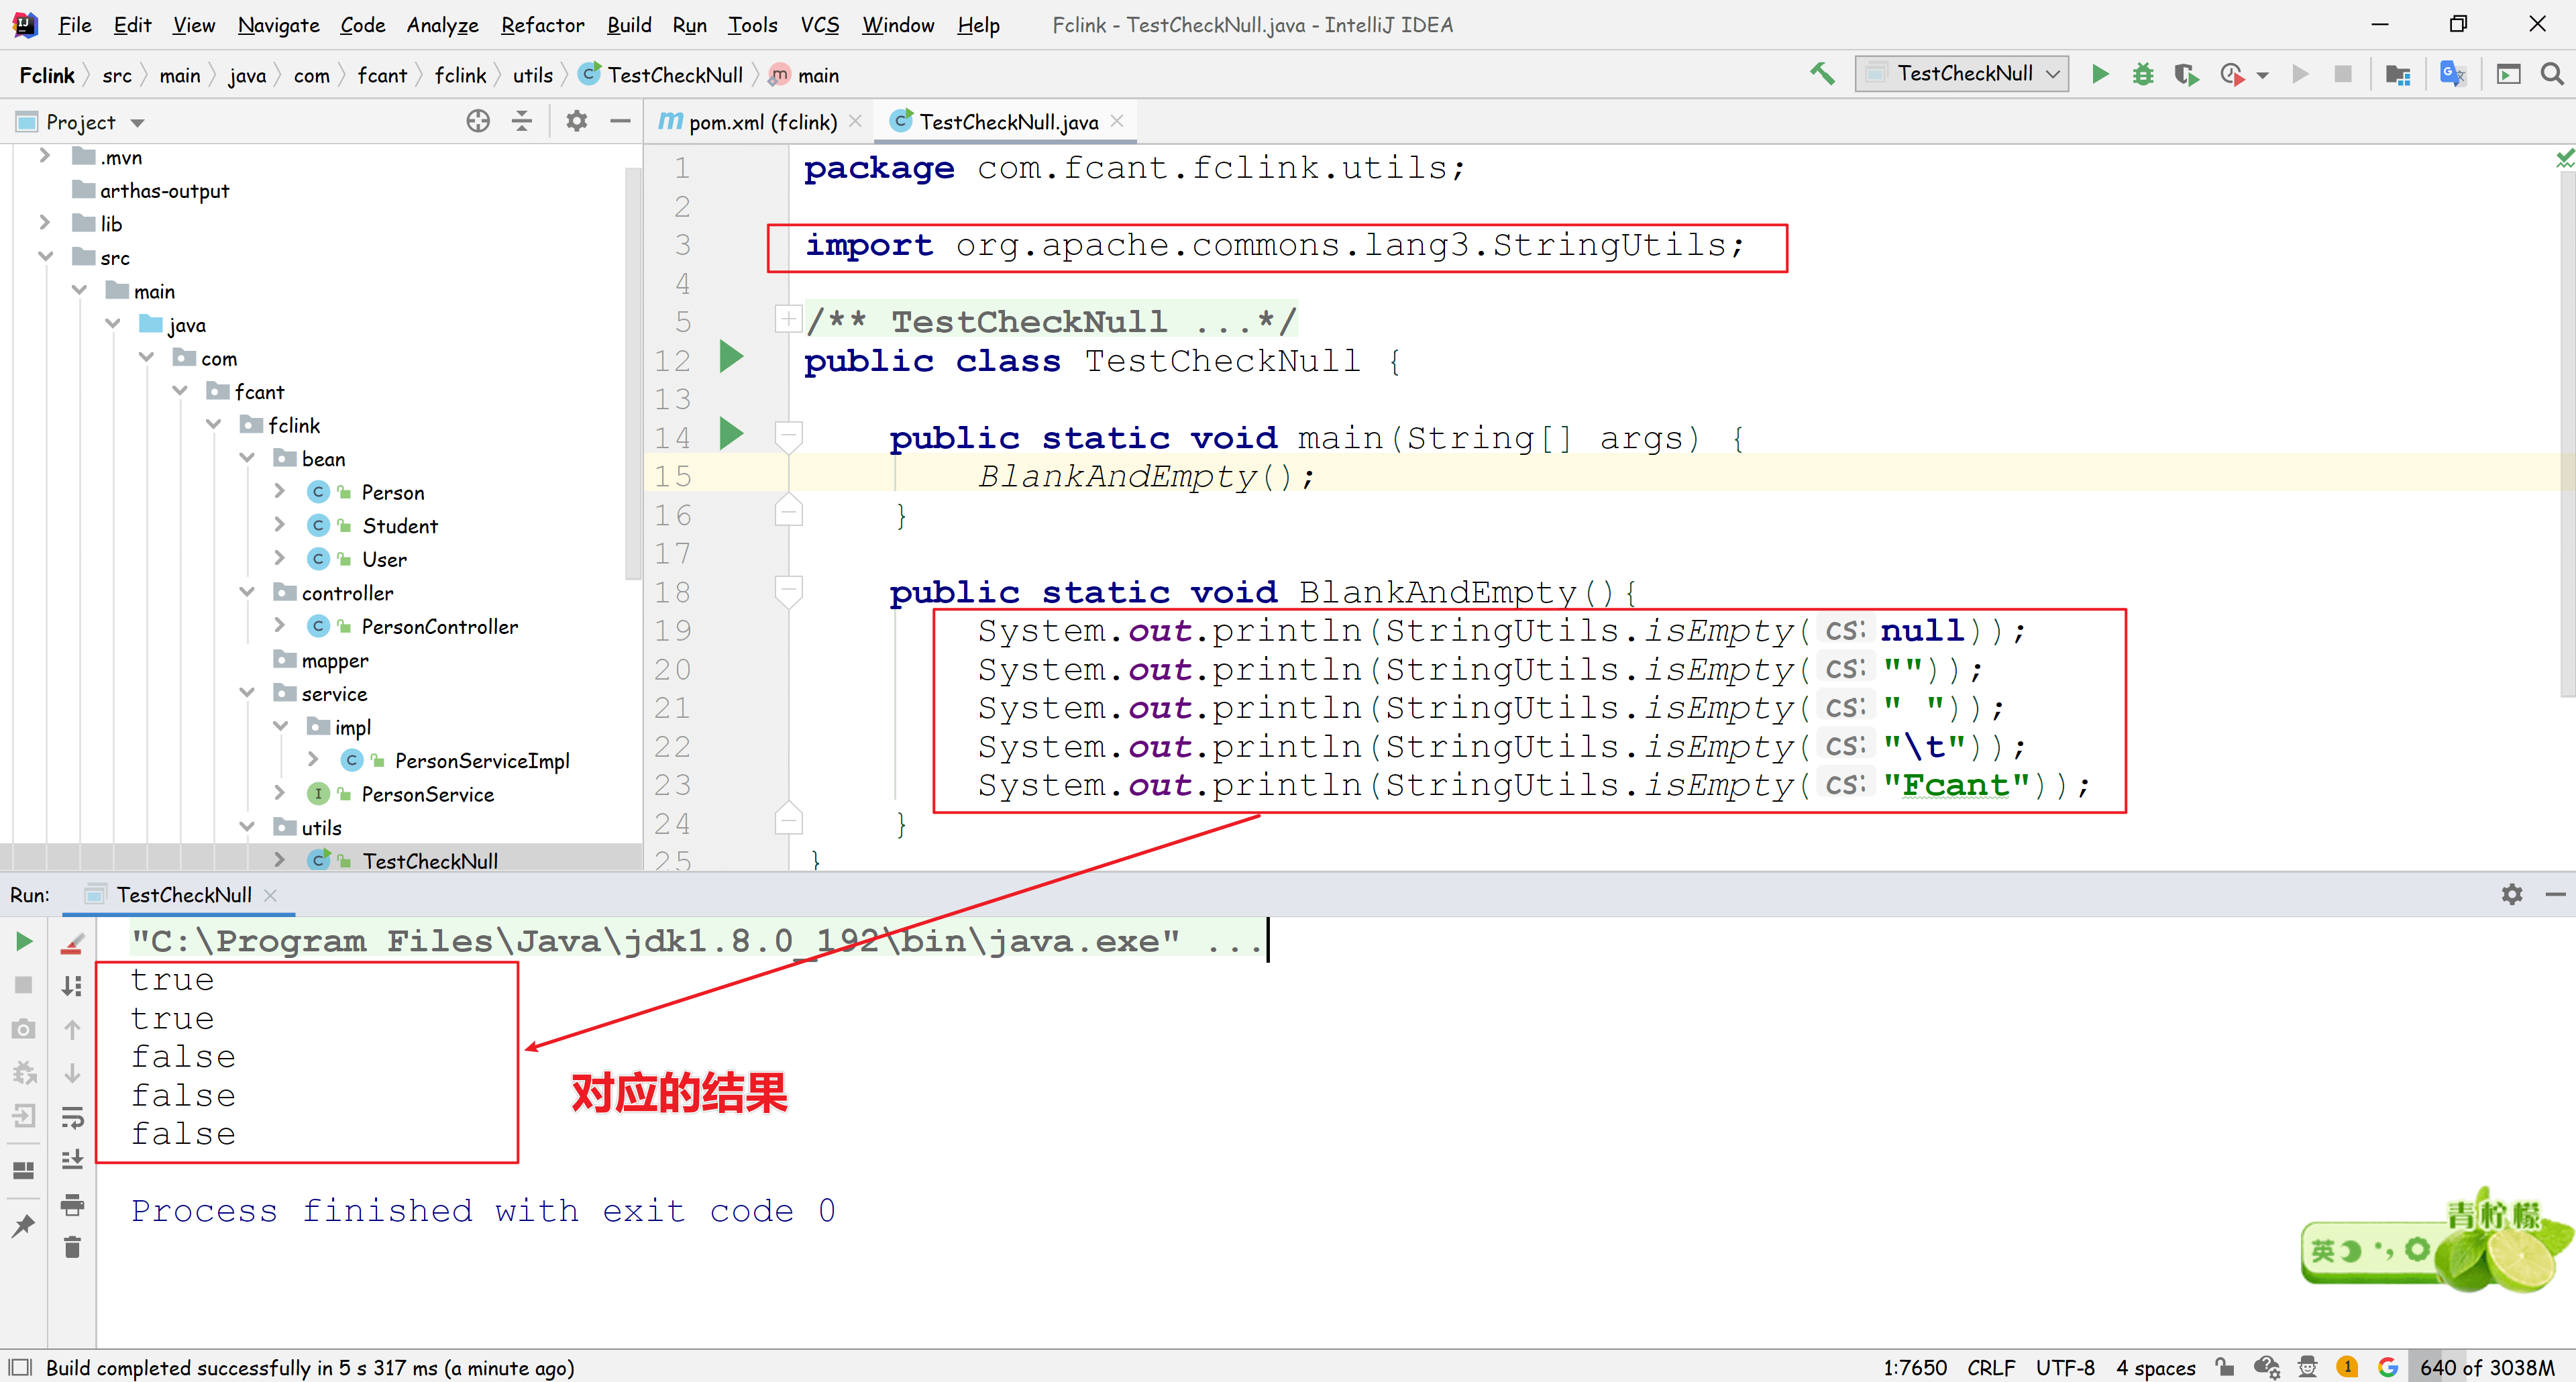Click the Debug bug icon in toolbar
Viewport: 2576px width, 1382px height.
(2142, 74)
